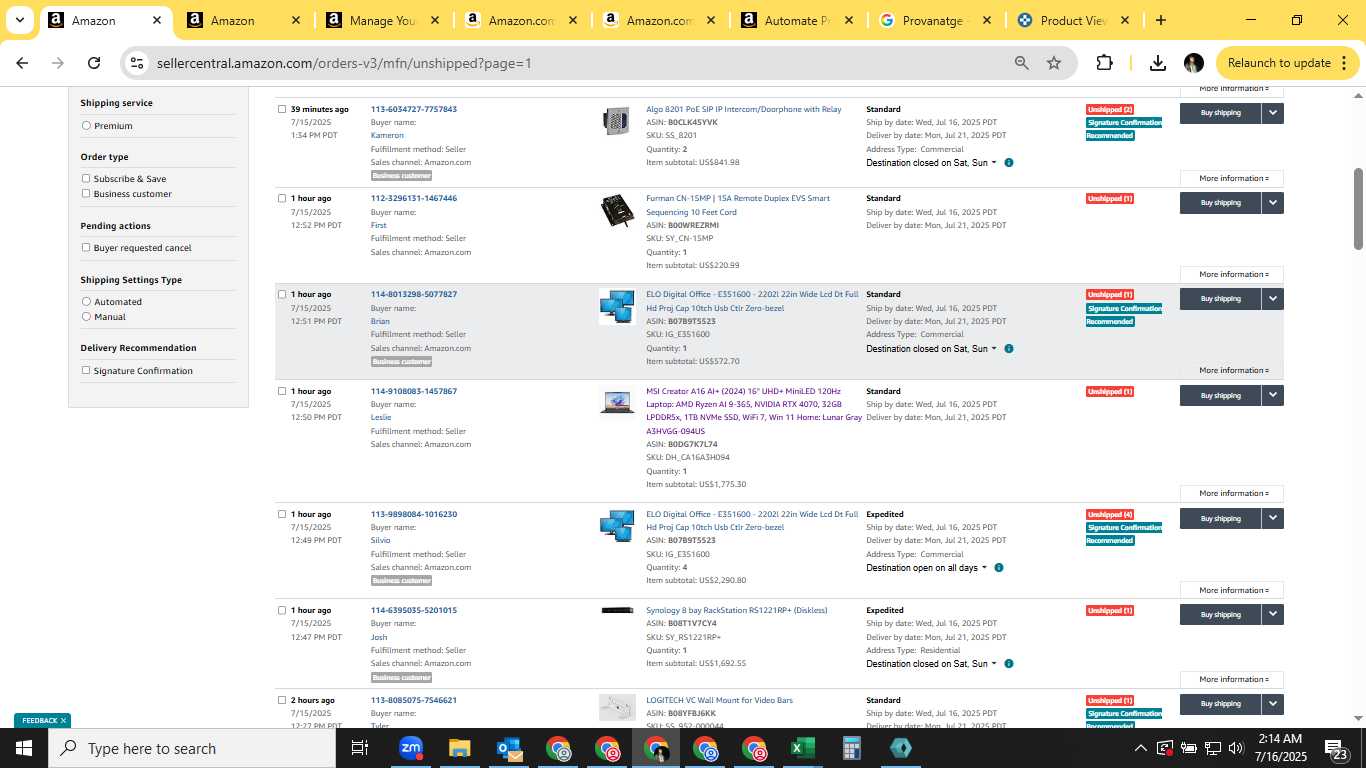Close the FEEDBACK widget using the X
The image size is (1366, 768).
(x=63, y=720)
